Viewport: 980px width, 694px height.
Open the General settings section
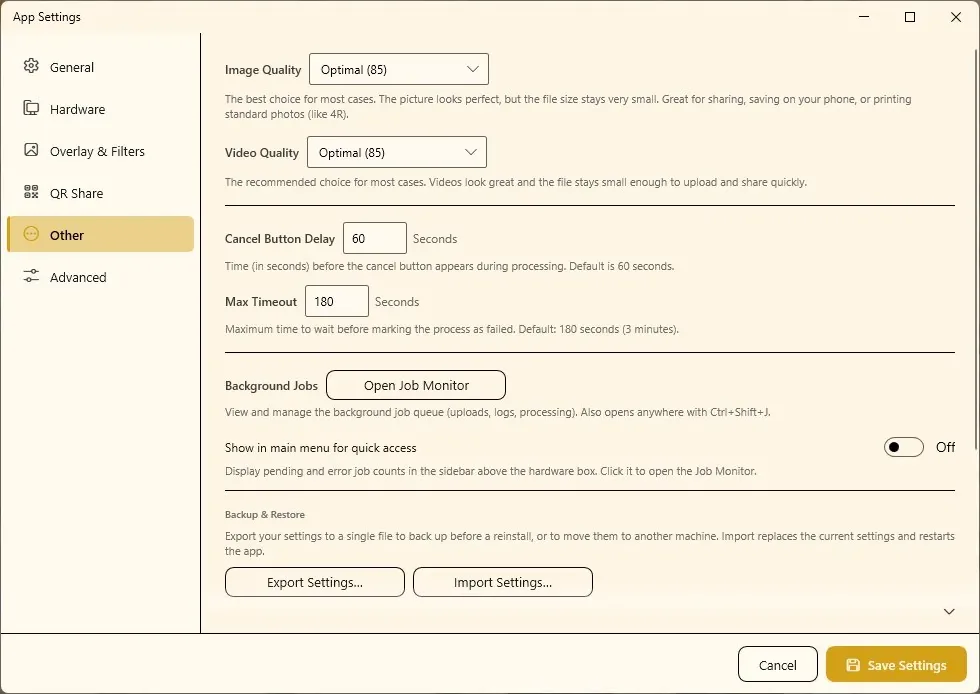pos(100,67)
